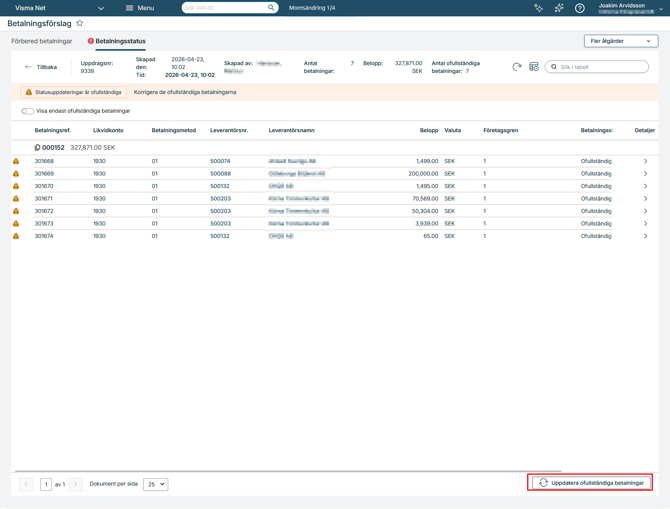Click the refresh icon beside table search

coord(517,67)
